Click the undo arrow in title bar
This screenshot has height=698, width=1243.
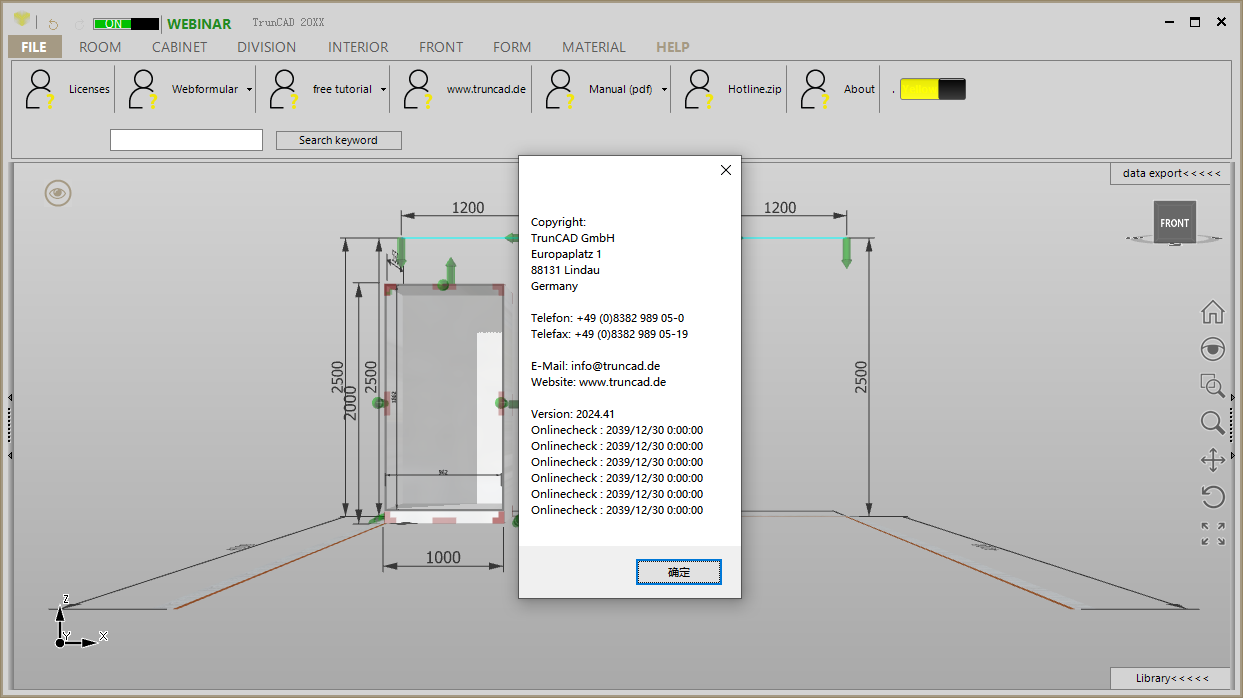coord(54,23)
